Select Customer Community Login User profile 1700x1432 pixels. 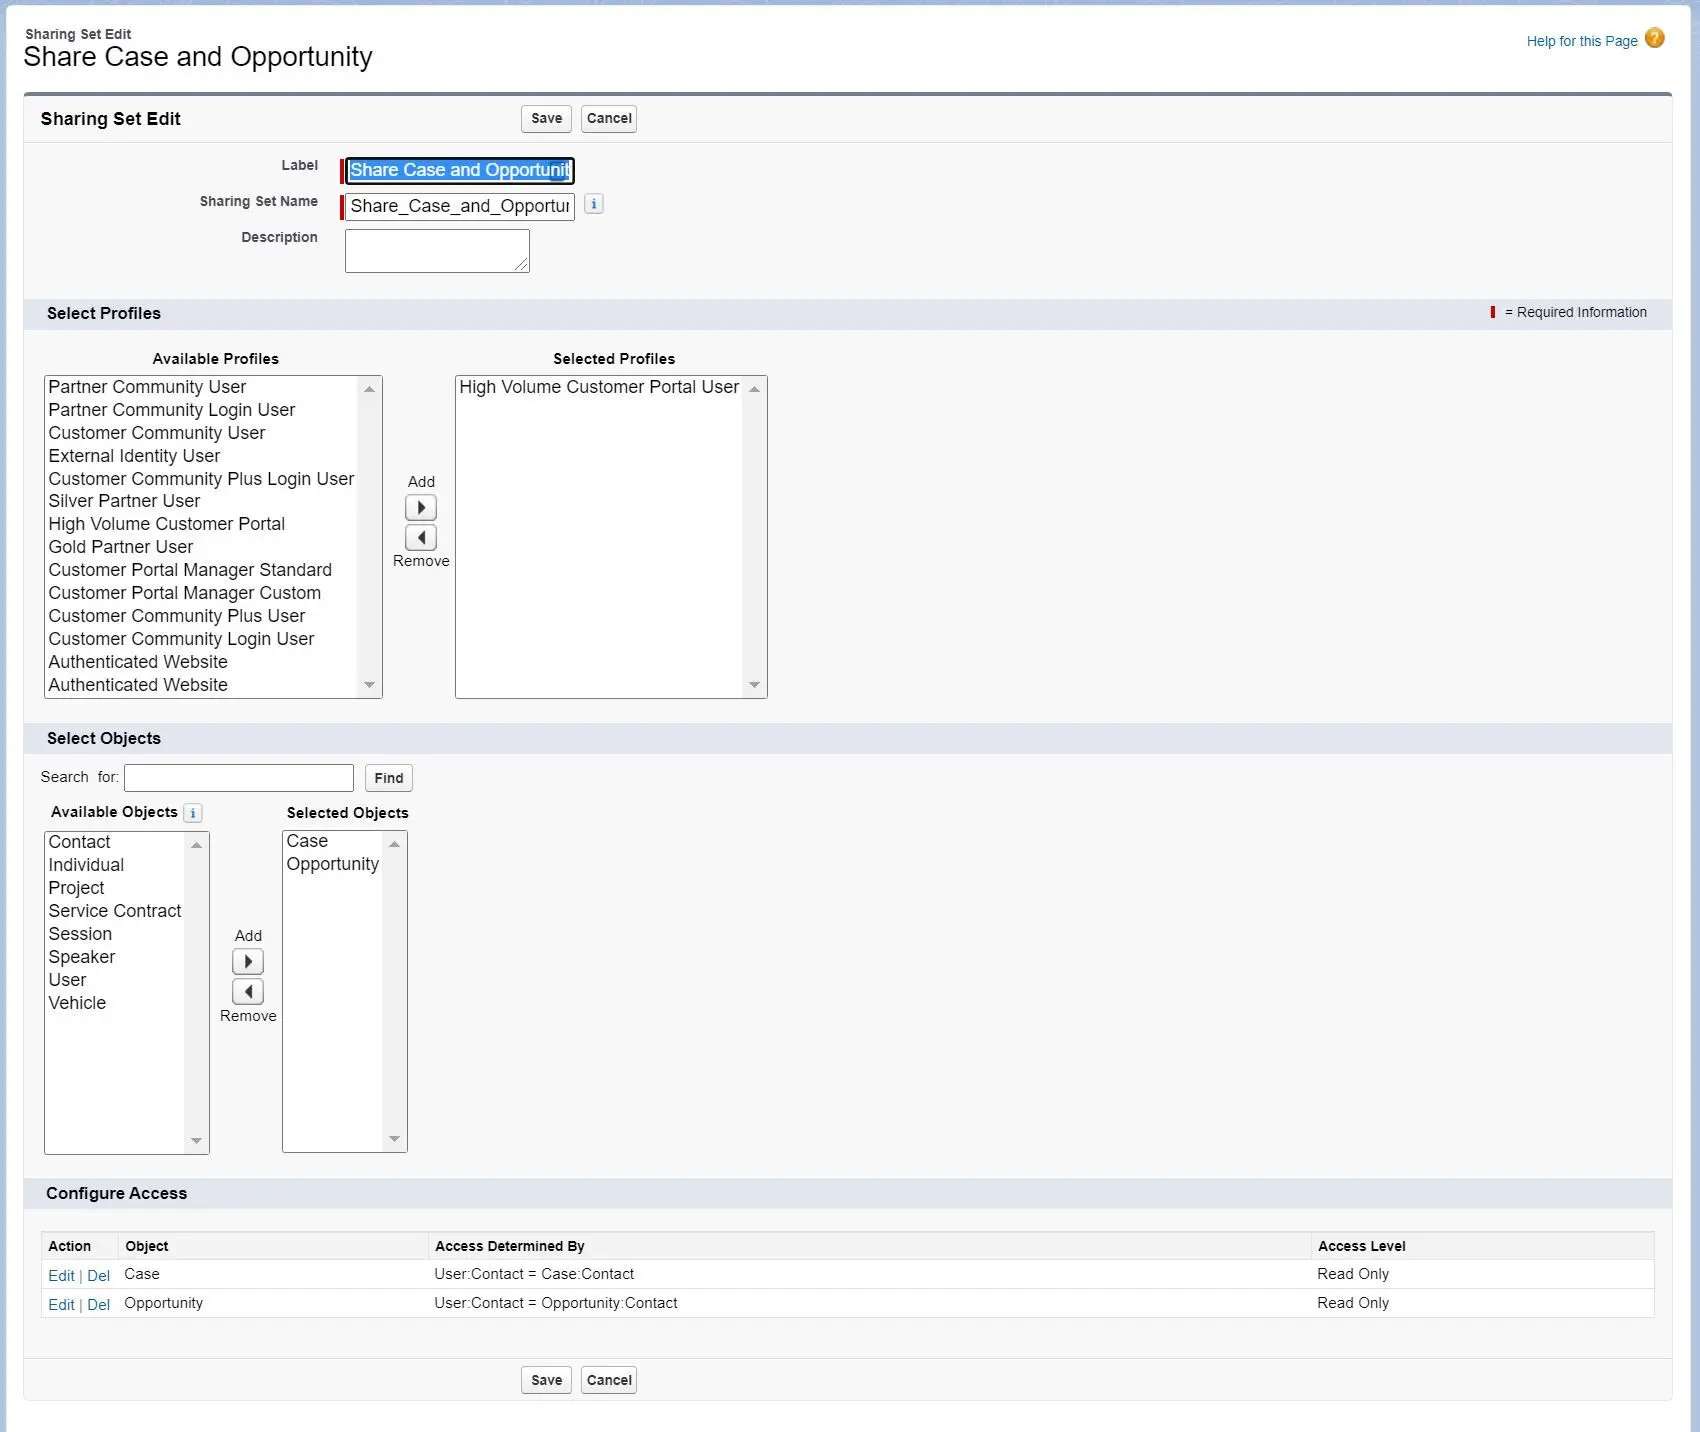(x=201, y=639)
